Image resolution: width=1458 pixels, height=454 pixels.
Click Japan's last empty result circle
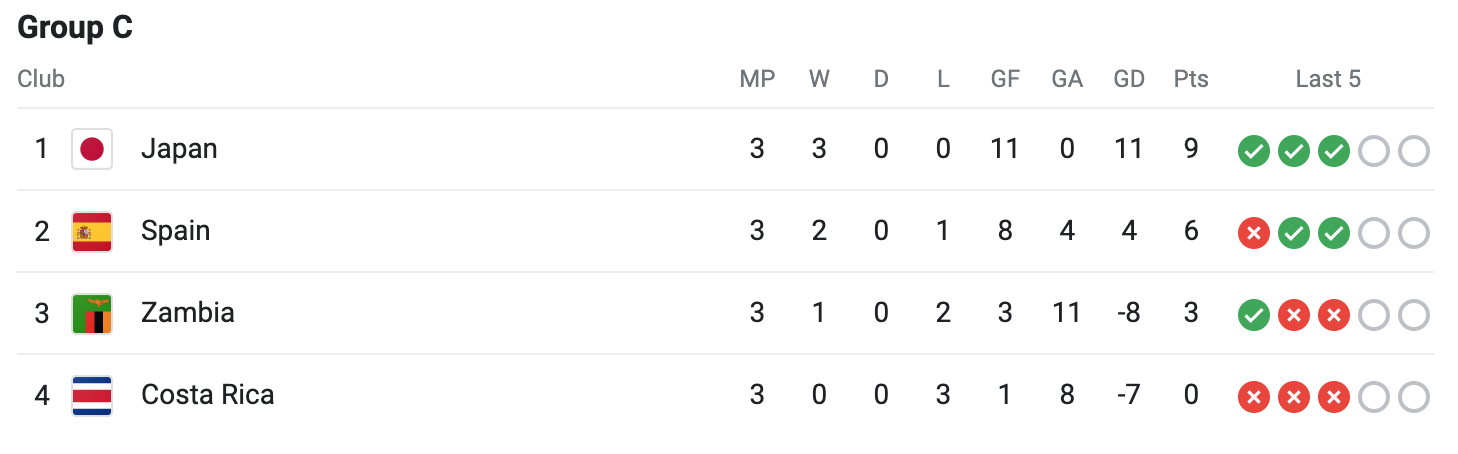point(1413,152)
